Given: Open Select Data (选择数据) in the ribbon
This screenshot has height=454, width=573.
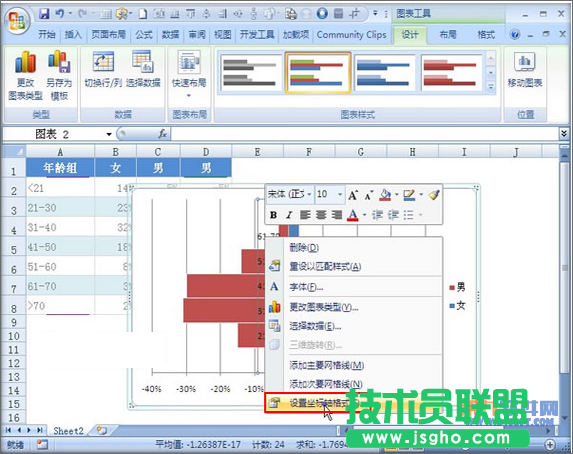Looking at the screenshot, I should coord(143,69).
